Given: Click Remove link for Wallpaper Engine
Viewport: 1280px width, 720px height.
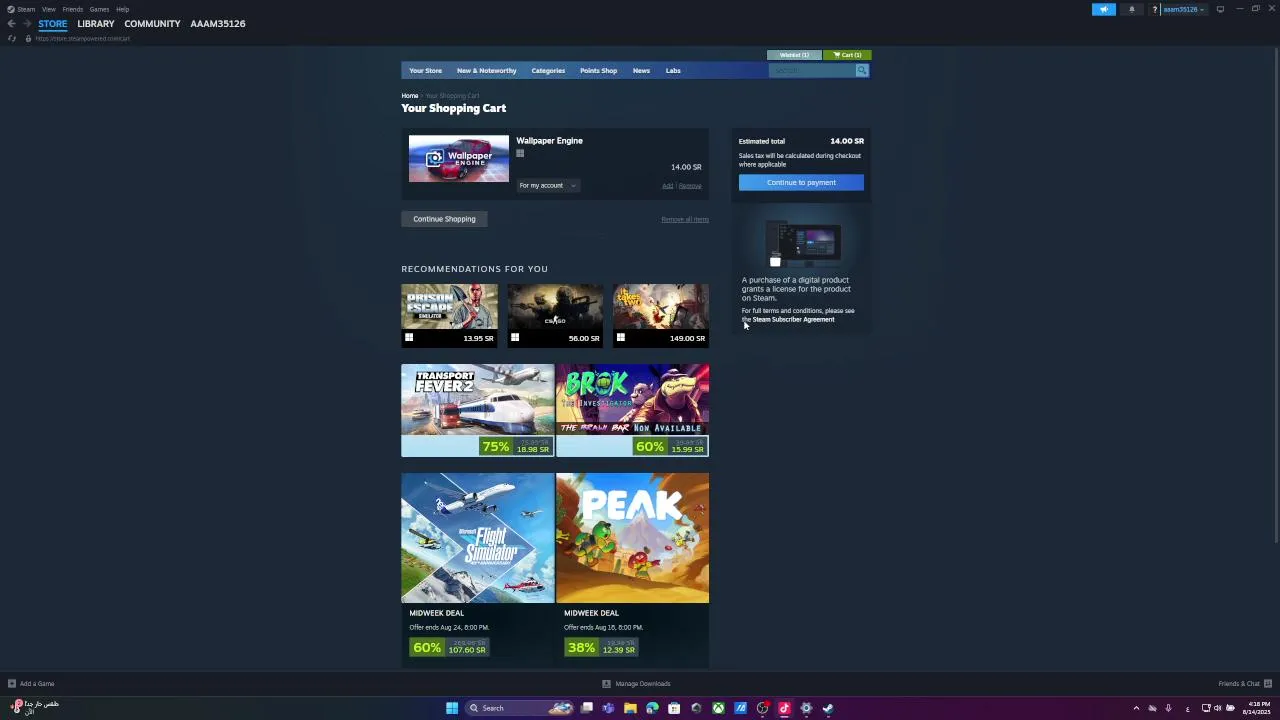Looking at the screenshot, I should point(690,186).
